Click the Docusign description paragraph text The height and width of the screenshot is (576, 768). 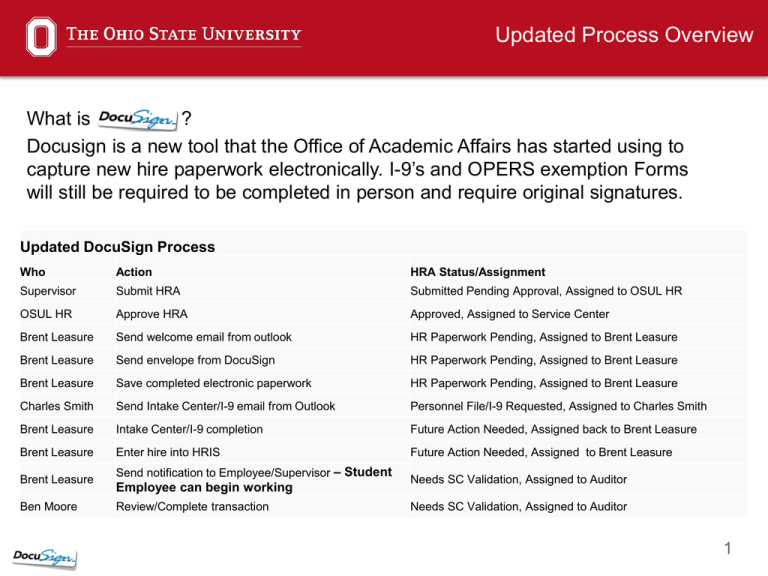(x=357, y=169)
